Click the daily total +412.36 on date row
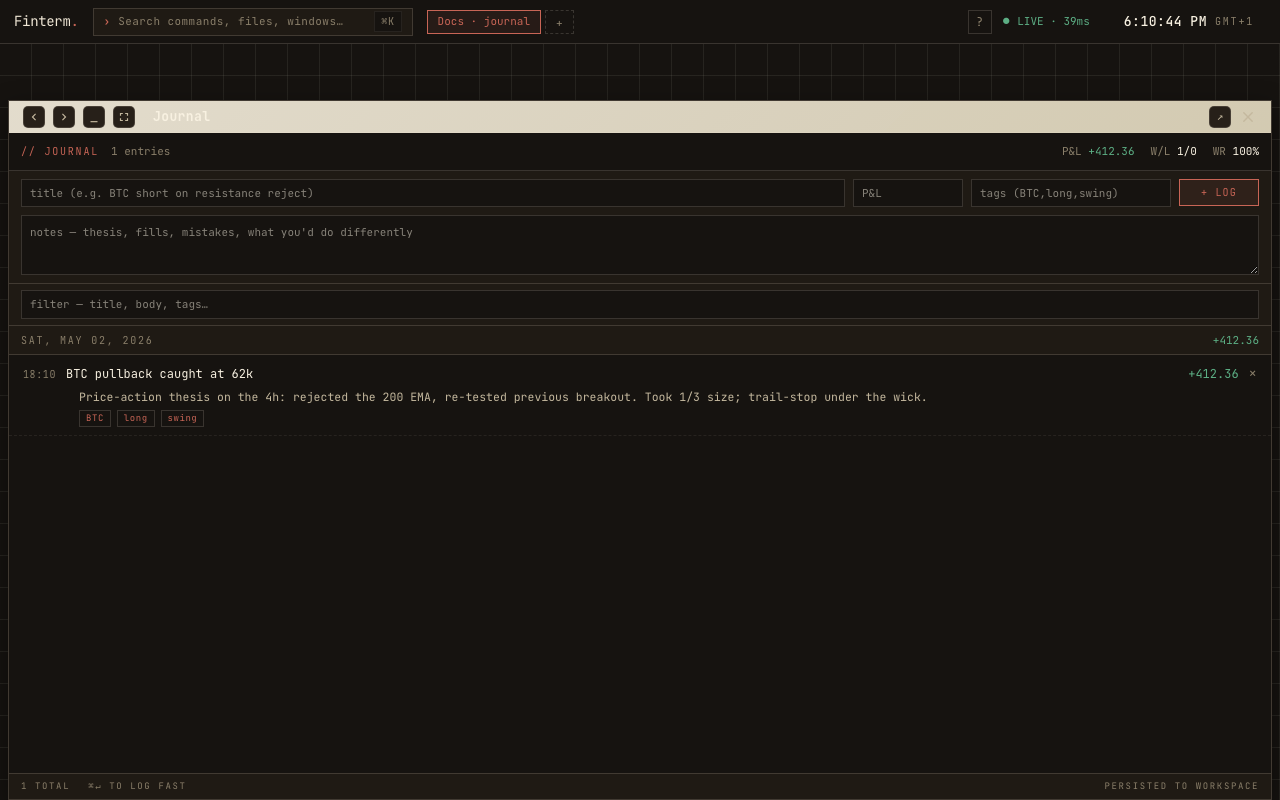Viewport: 1280px width, 800px height. coord(1236,341)
